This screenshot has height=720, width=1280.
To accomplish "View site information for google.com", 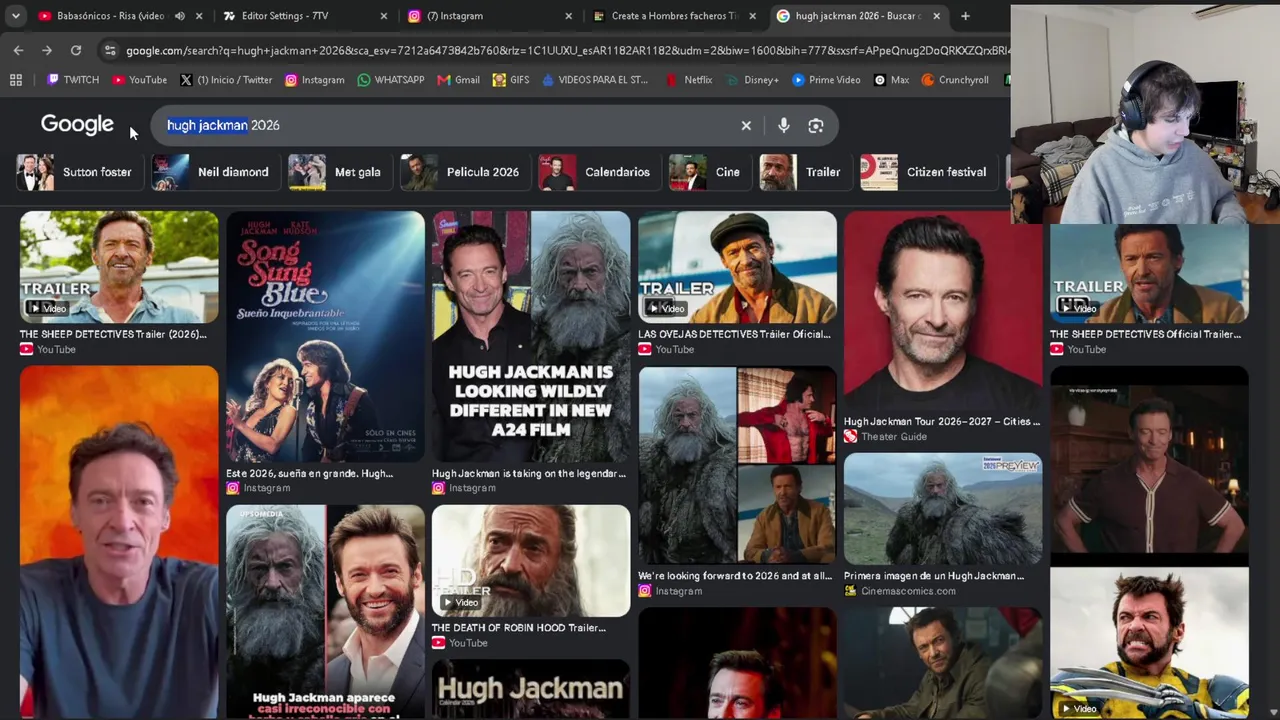I will coord(110,50).
